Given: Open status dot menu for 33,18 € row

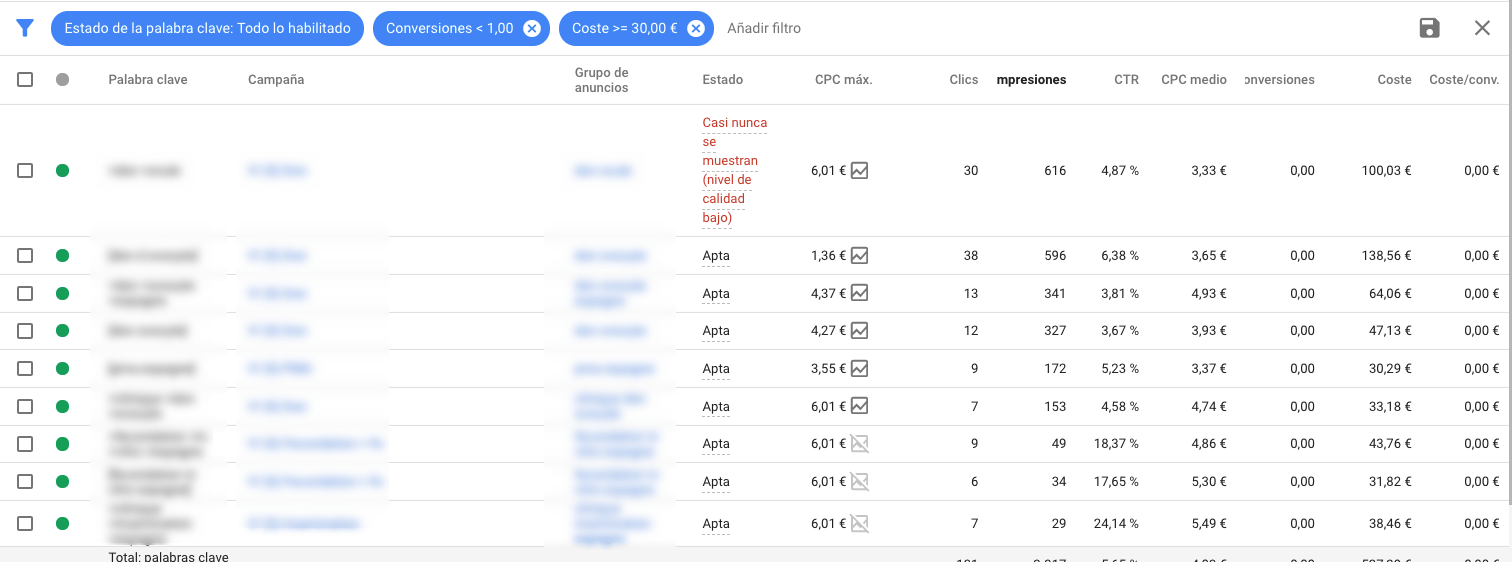Looking at the screenshot, I should (x=62, y=406).
